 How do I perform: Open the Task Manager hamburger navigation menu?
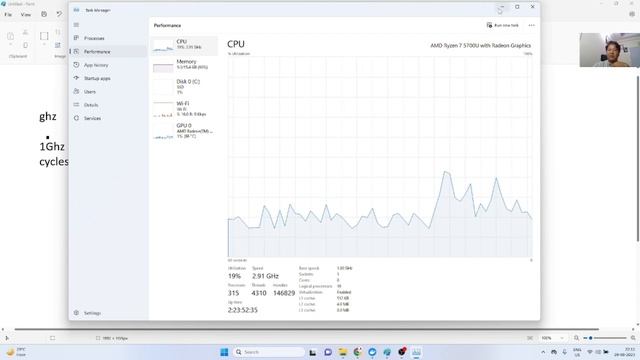[76, 25]
